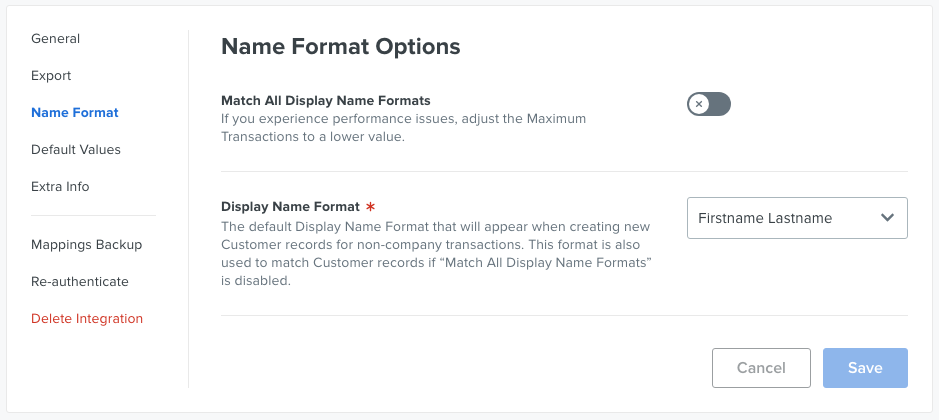Click the red required asterisk
Screen dimensions: 939x420
(371, 207)
